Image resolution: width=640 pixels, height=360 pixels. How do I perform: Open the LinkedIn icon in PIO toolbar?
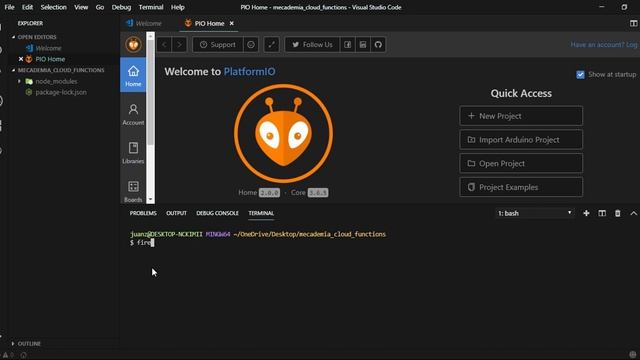pos(363,44)
